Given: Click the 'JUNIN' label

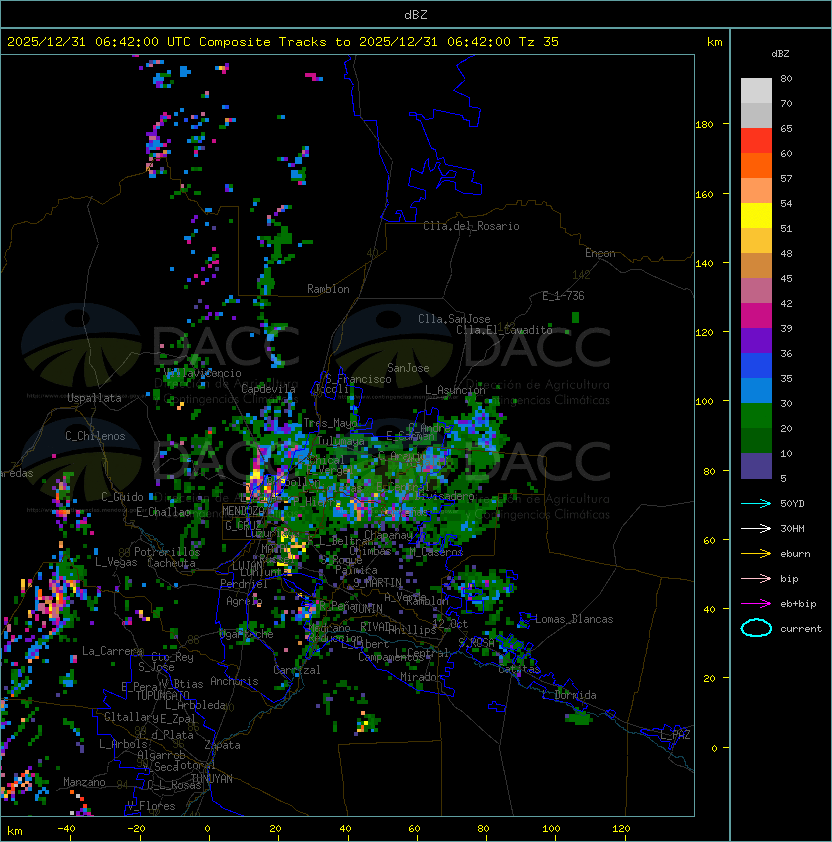Looking at the screenshot, I should tap(367, 608).
